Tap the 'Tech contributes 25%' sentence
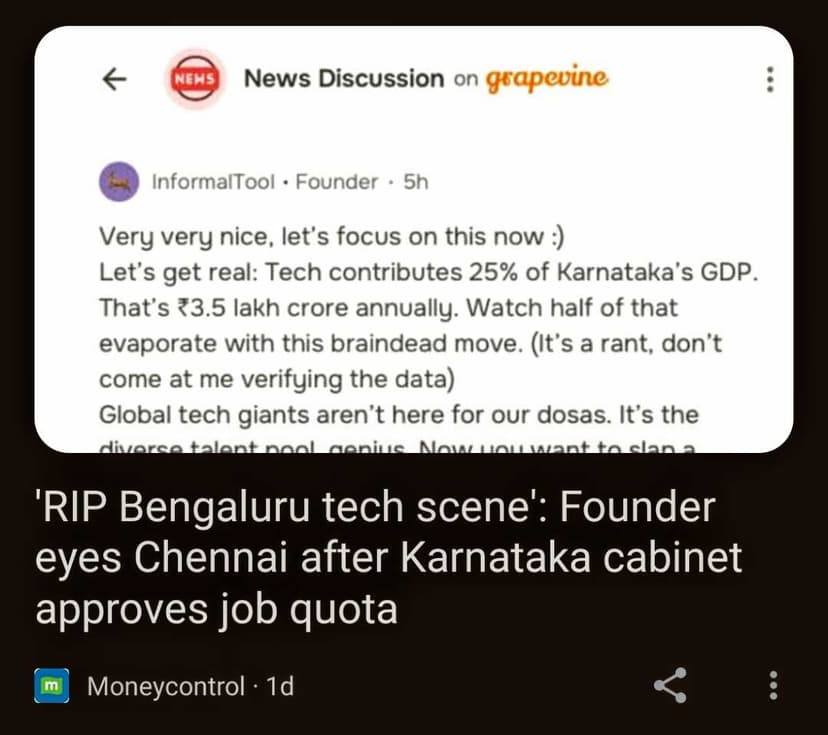 click(512, 272)
